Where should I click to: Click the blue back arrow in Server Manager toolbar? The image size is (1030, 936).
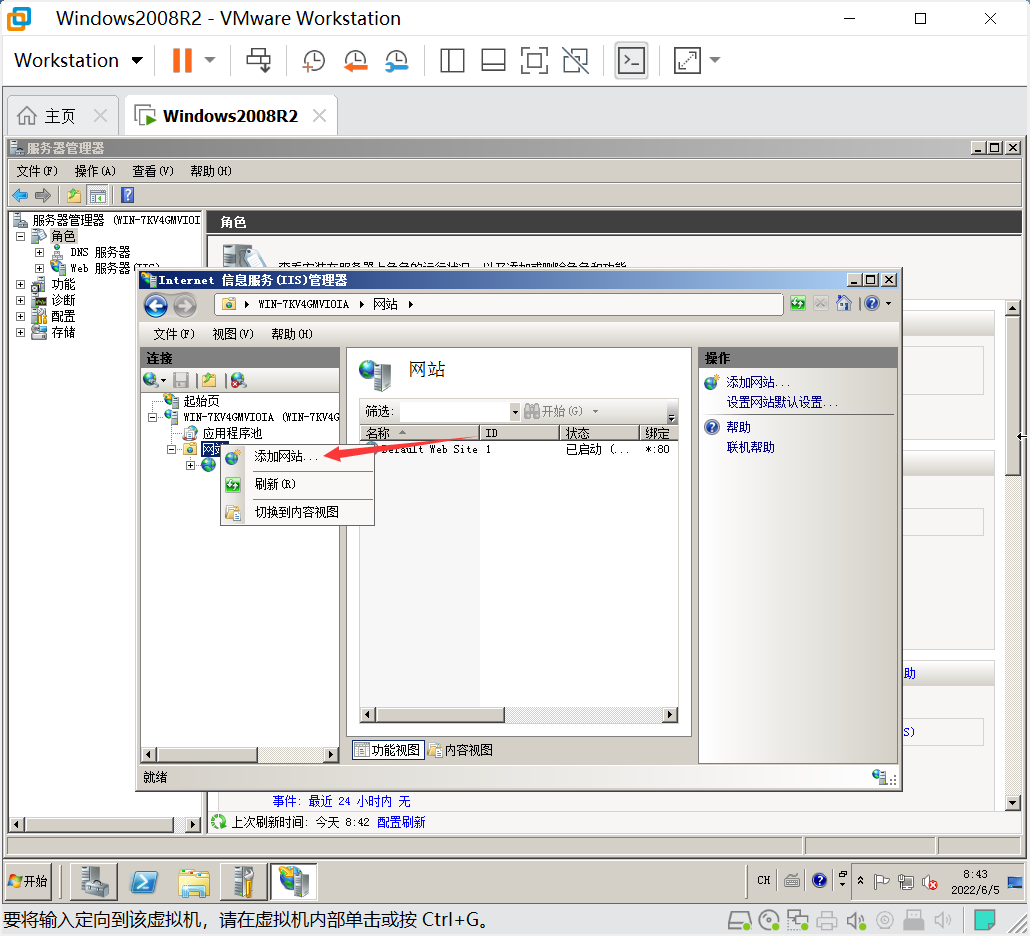tap(20, 195)
